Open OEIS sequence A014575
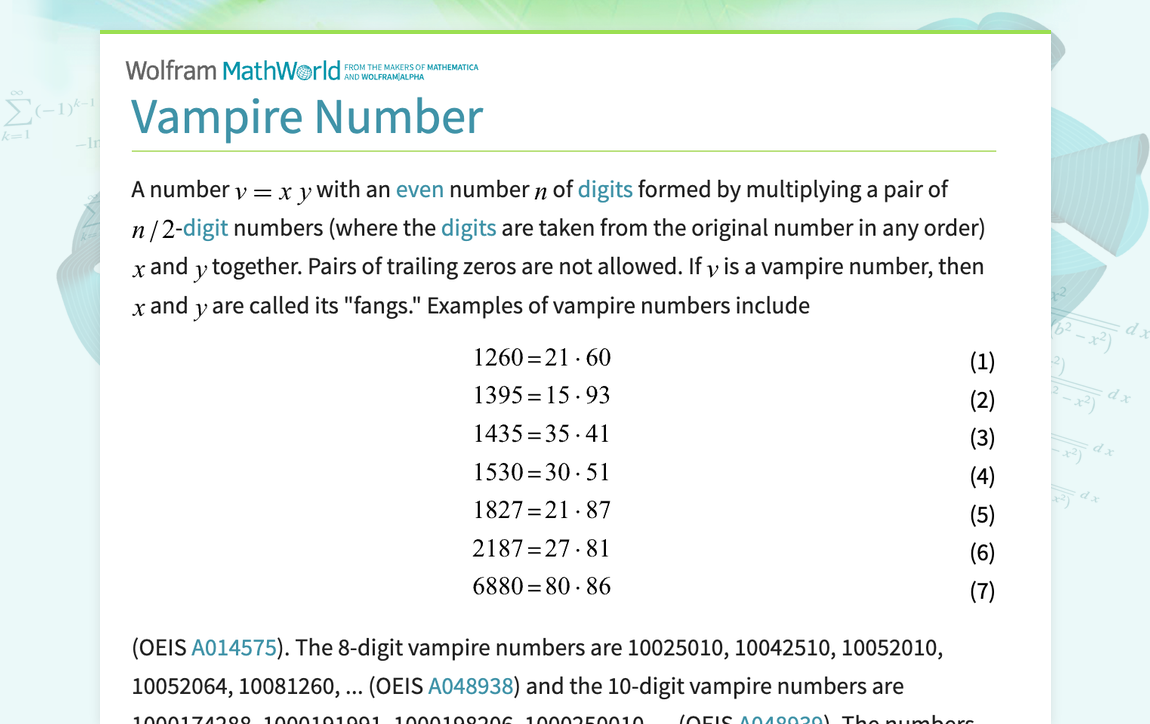Image resolution: width=1150 pixels, height=724 pixels. point(234,648)
